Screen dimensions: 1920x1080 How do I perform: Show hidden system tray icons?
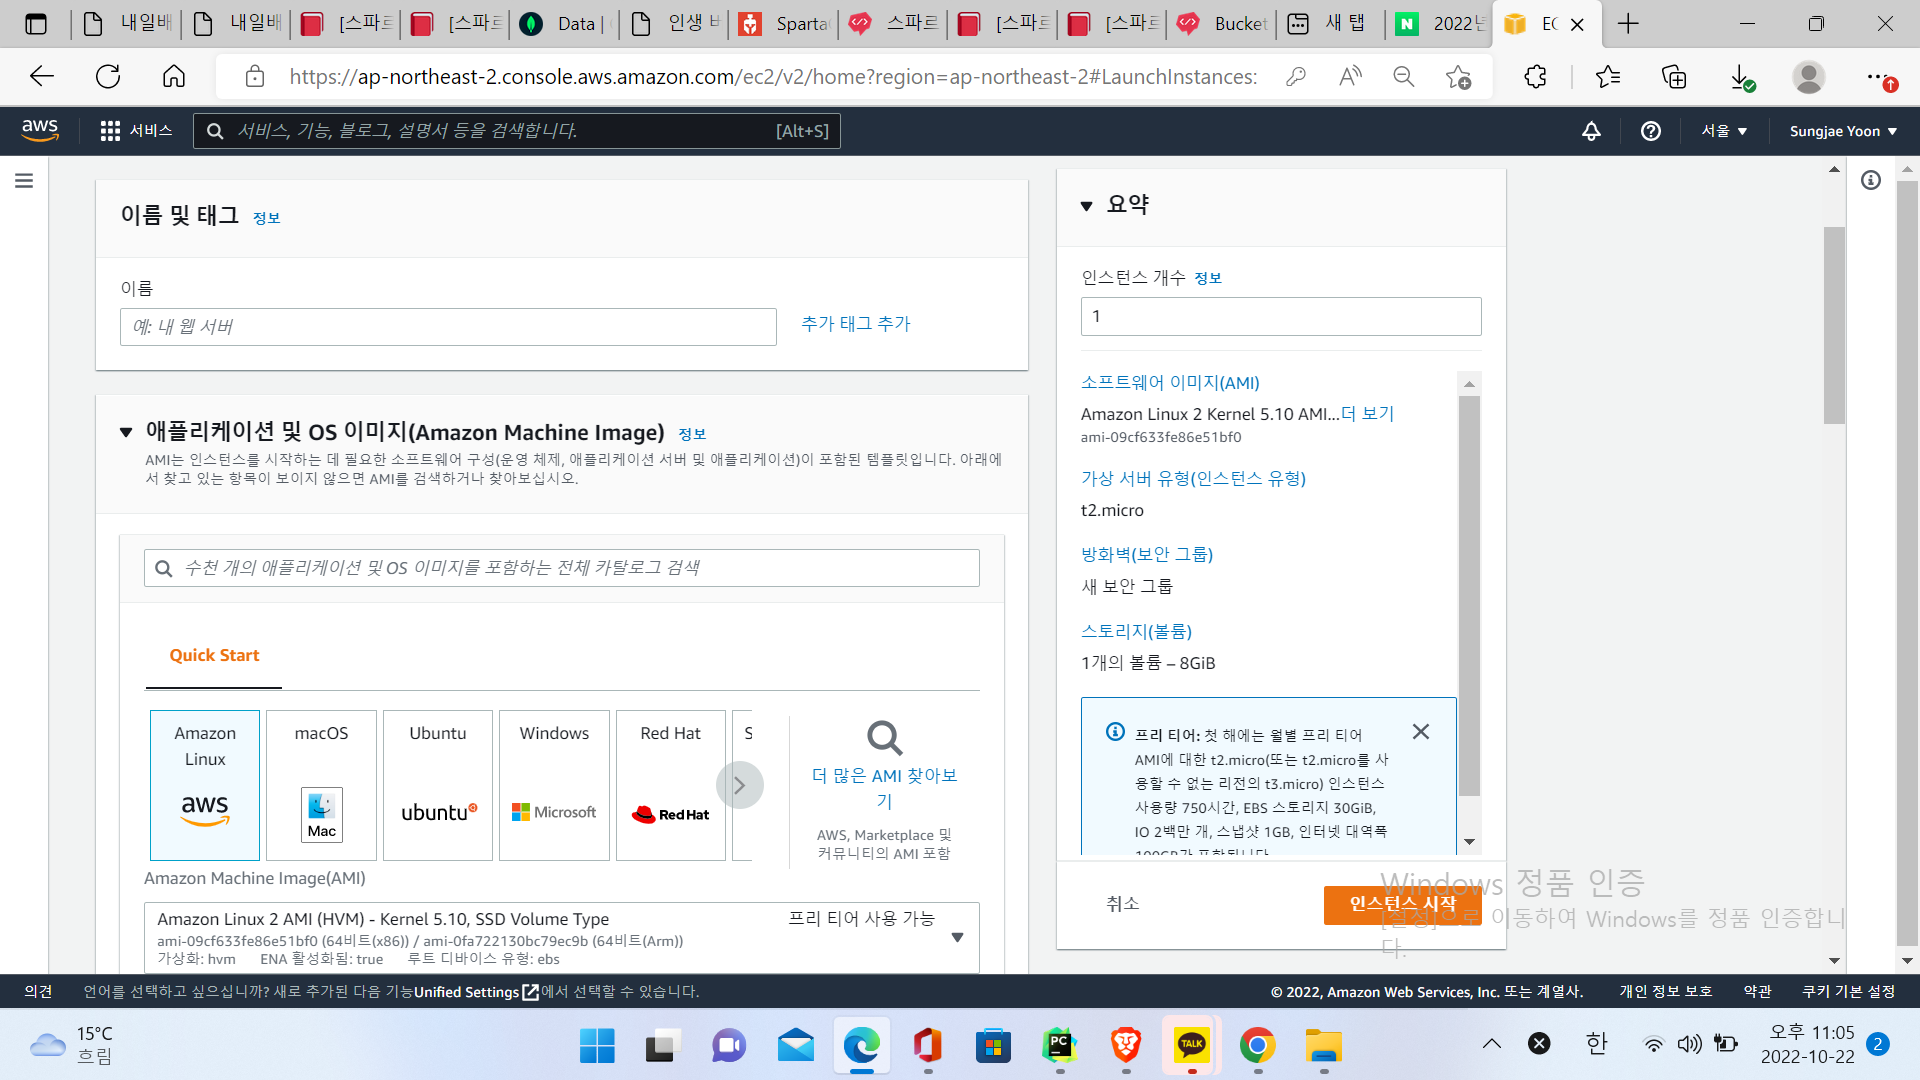tap(1491, 1044)
